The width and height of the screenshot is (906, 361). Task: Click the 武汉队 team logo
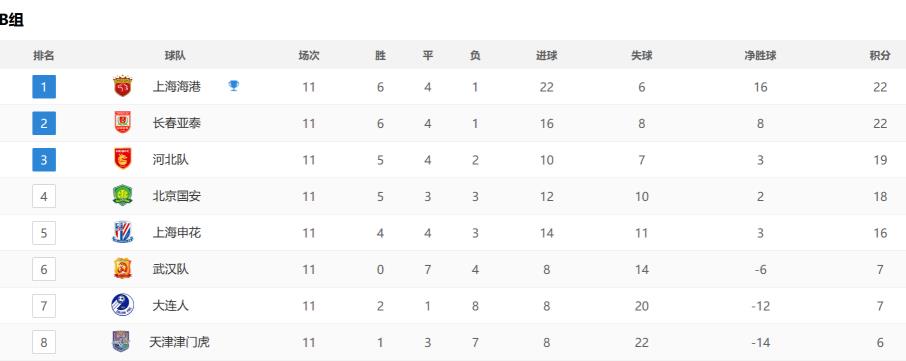pyautogui.click(x=122, y=269)
